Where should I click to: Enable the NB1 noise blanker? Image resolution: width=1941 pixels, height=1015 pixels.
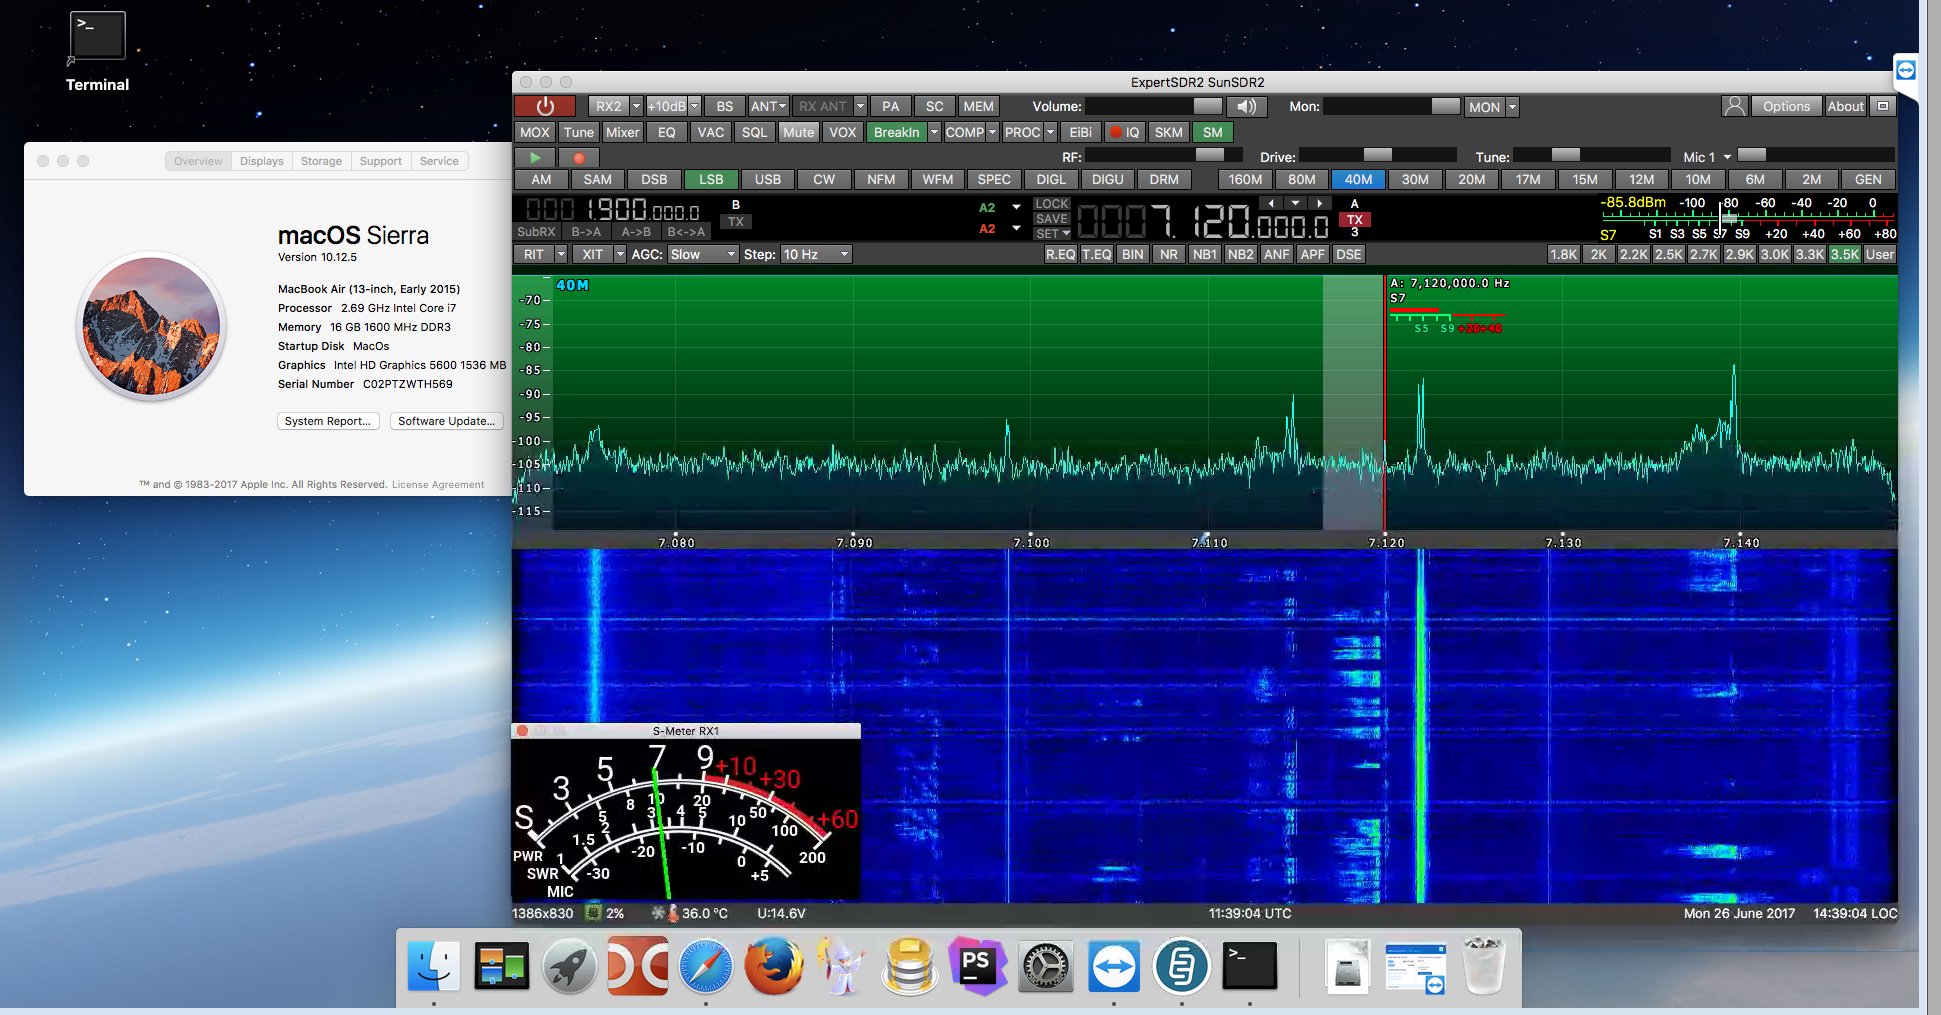[x=1205, y=254]
